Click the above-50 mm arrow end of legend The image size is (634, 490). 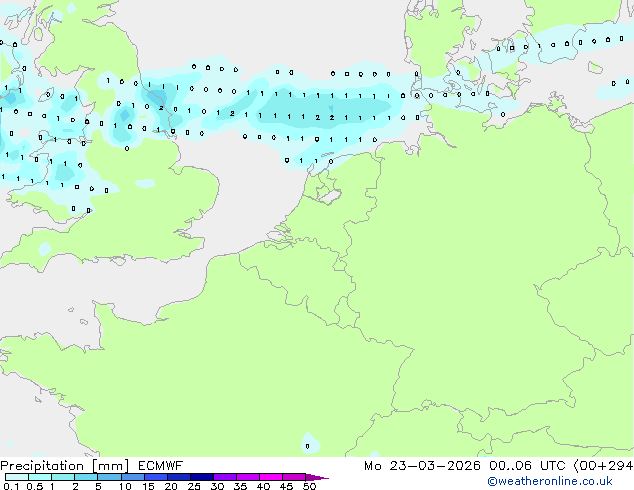coord(317,477)
